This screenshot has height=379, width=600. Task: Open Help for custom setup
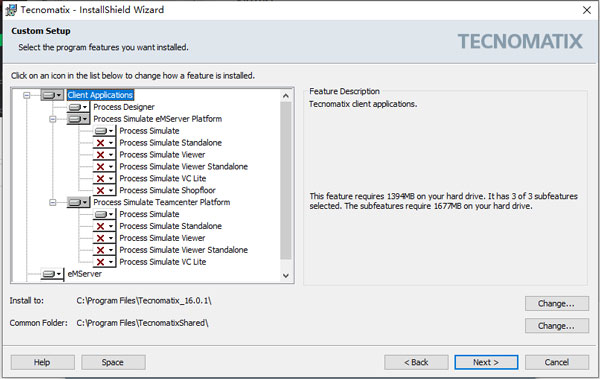click(42, 362)
